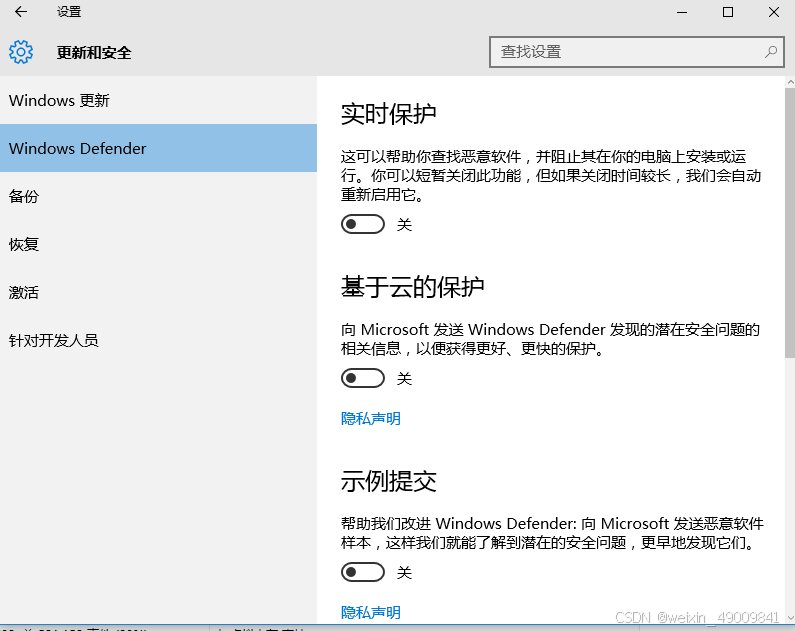Minimize the 设置 window

(682, 12)
